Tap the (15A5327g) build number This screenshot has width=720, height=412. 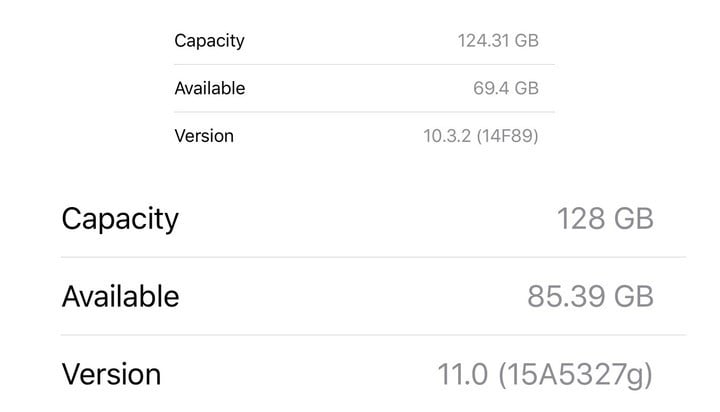(576, 374)
